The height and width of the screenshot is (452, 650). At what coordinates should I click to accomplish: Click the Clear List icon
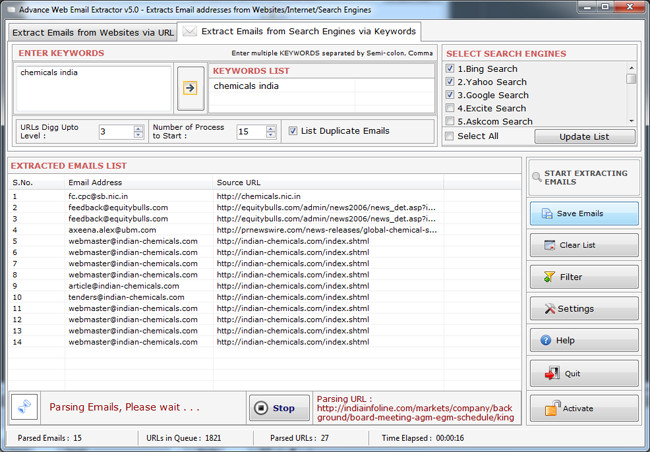pos(550,245)
